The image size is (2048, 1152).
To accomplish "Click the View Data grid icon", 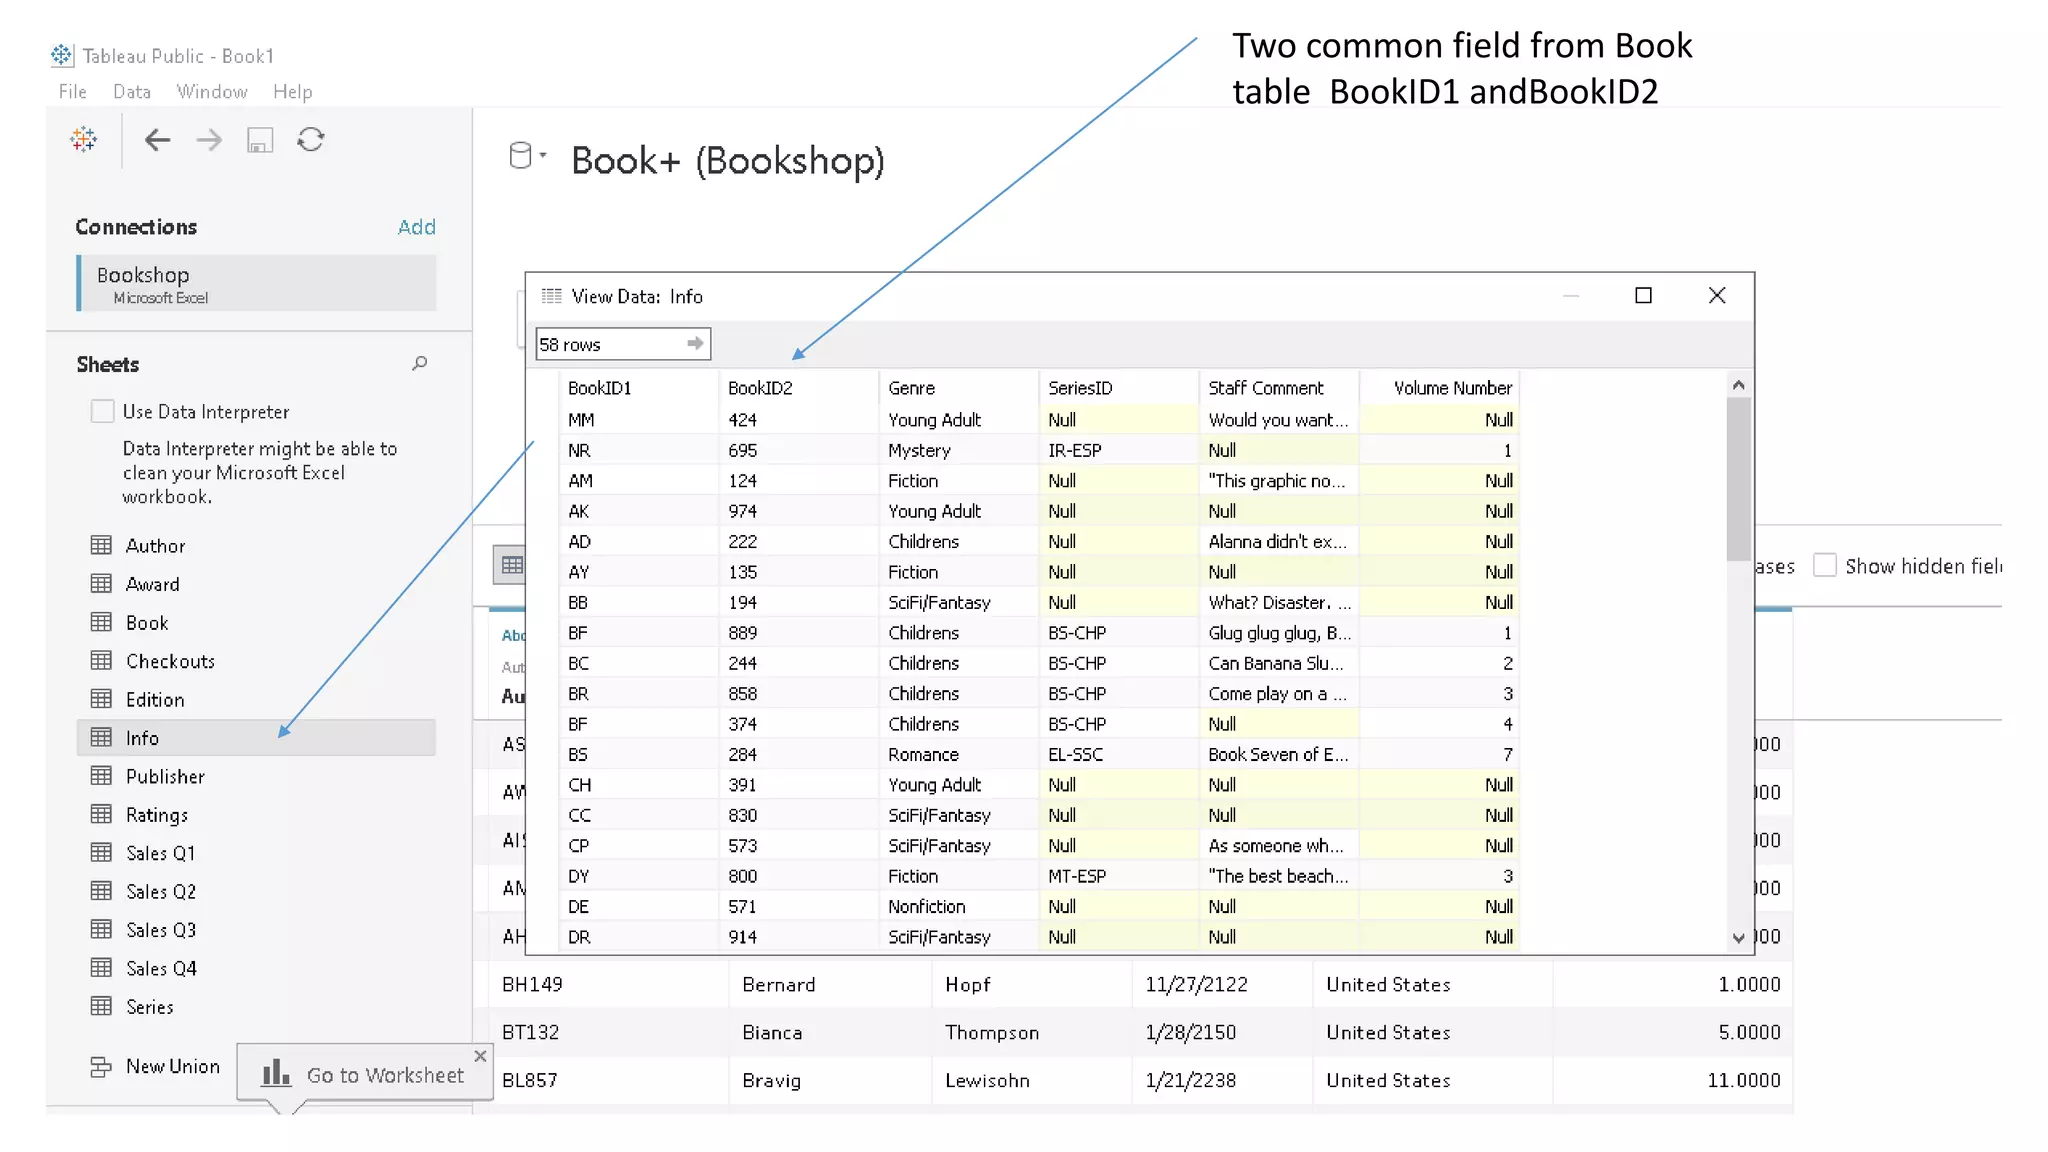I will click(551, 296).
